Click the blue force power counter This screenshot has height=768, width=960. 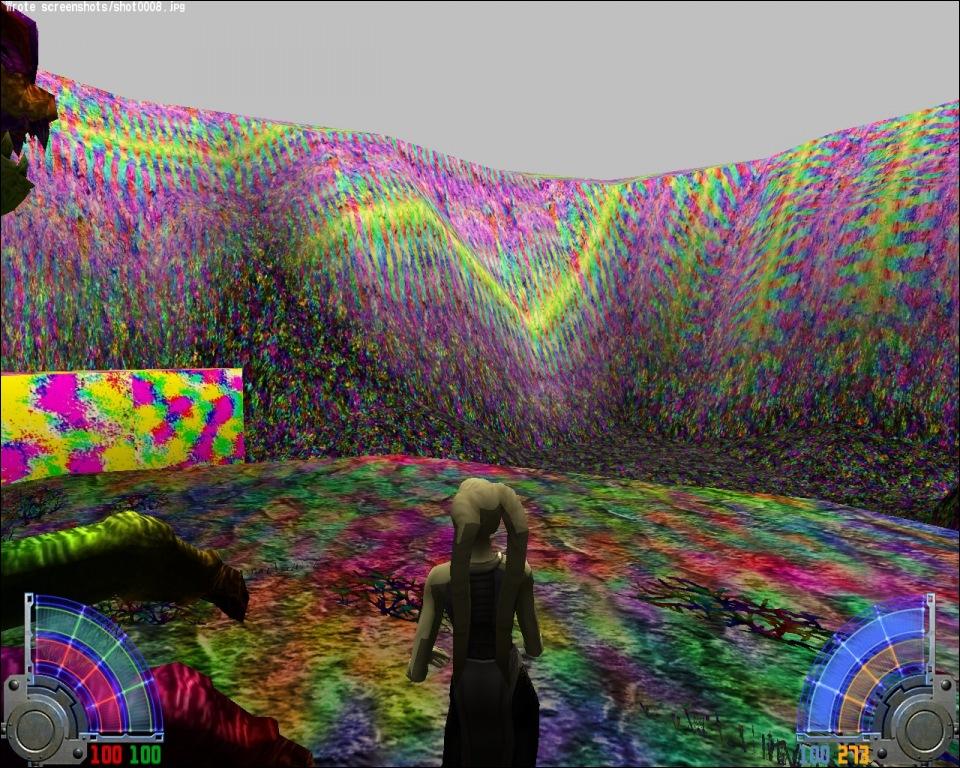click(814, 754)
